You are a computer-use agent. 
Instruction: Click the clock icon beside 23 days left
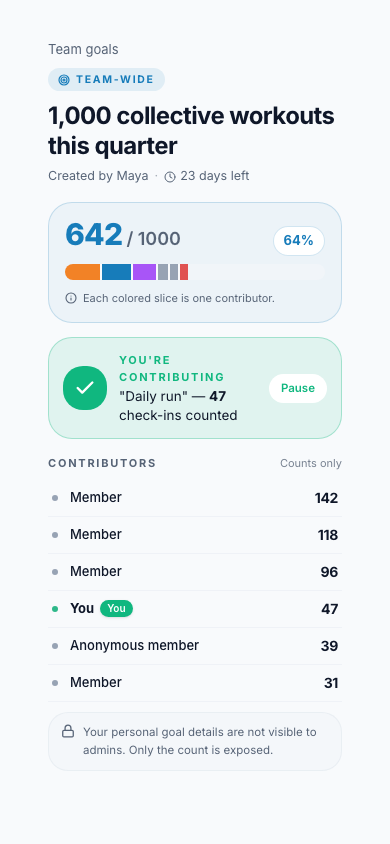click(x=169, y=177)
